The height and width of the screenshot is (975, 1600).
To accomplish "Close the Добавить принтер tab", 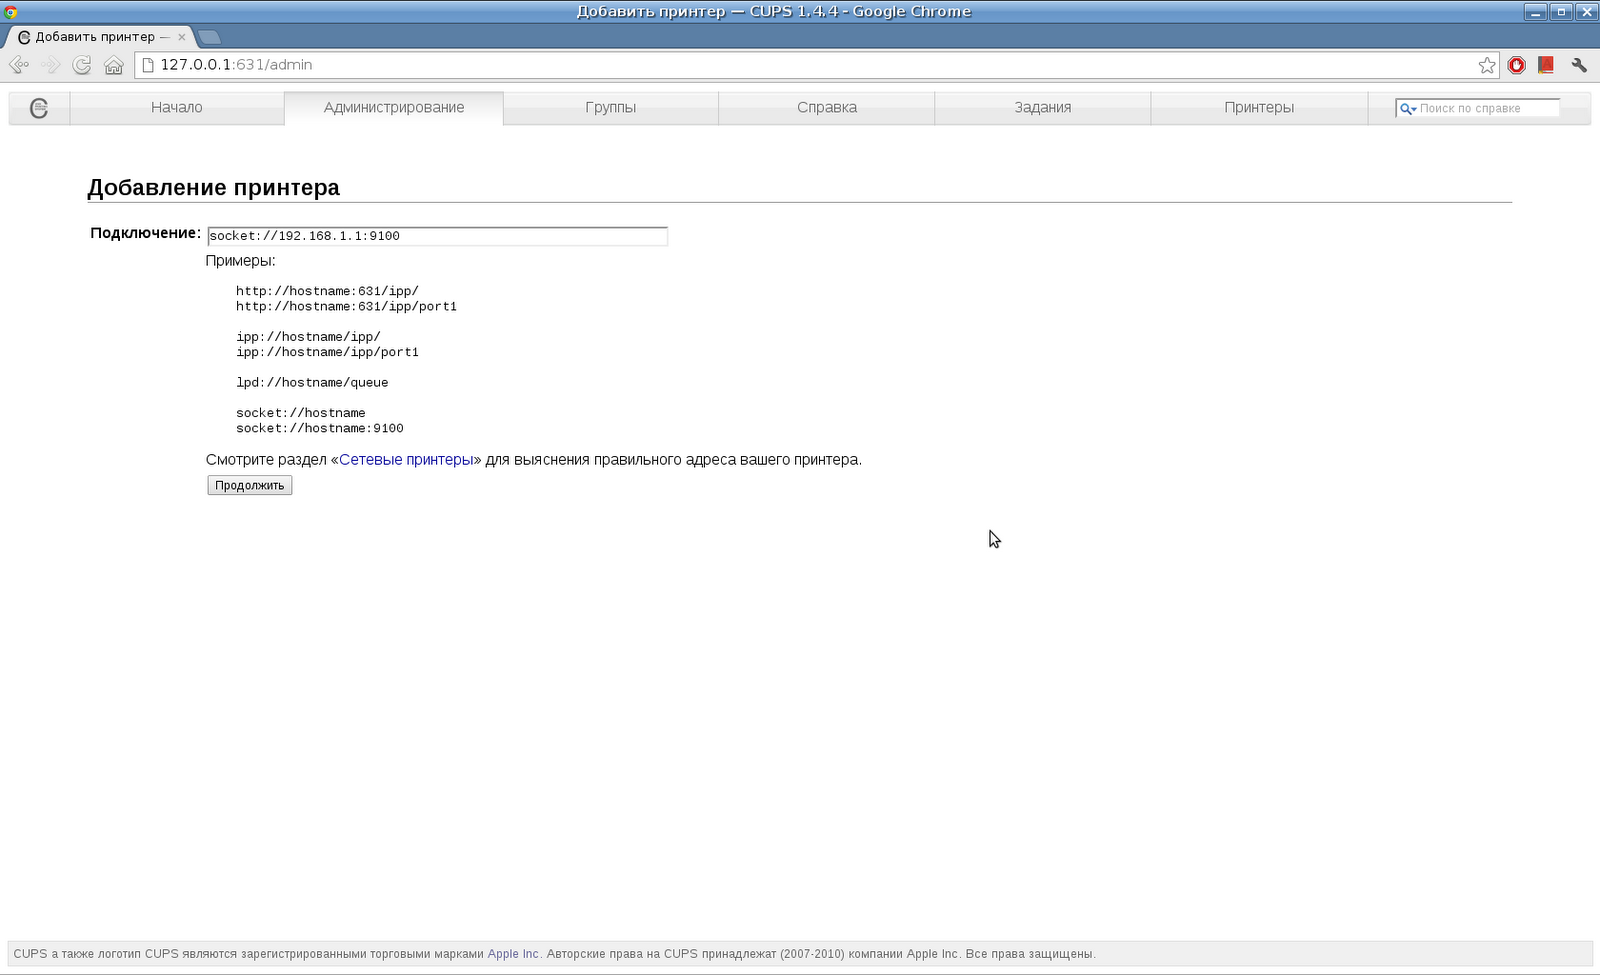I will pos(182,37).
